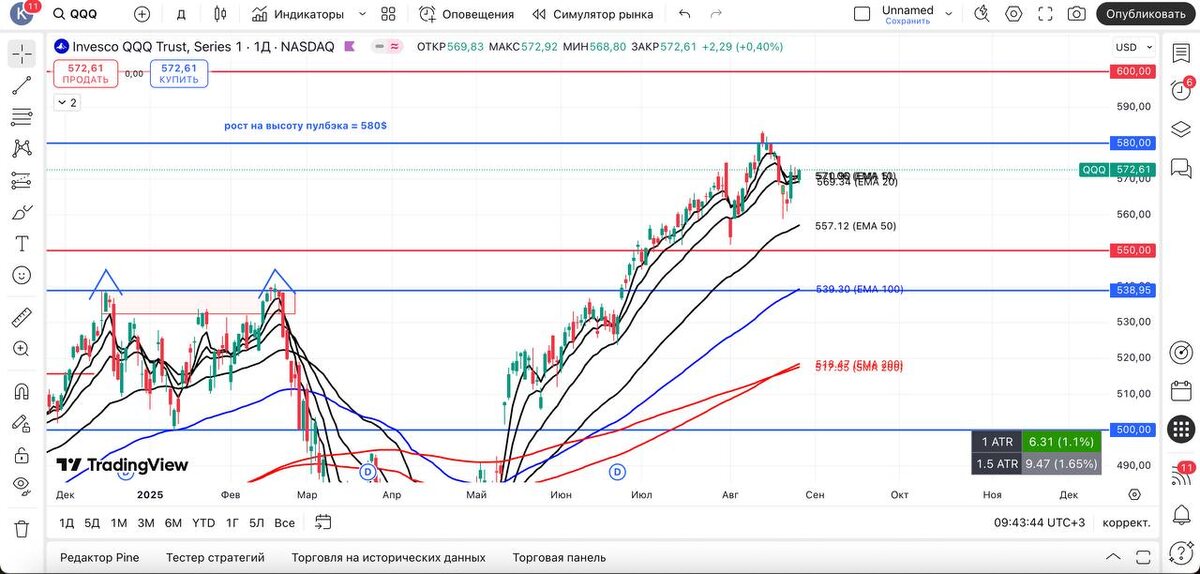Select the 1Д date range

coord(67,523)
